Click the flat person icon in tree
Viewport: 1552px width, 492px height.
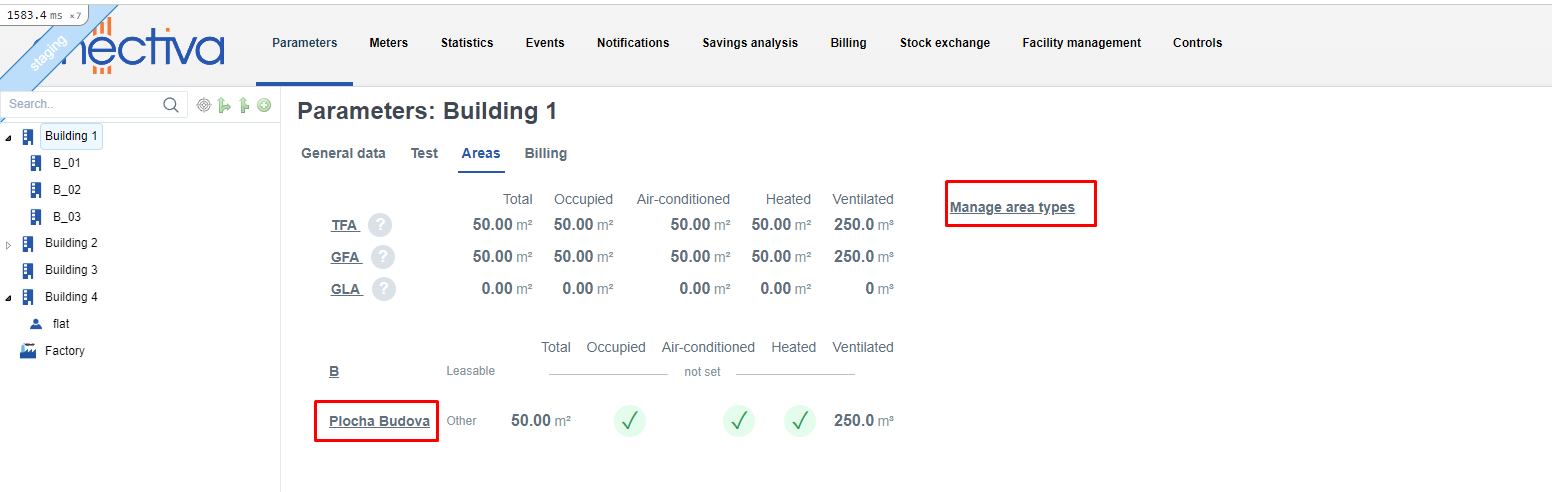coord(36,324)
